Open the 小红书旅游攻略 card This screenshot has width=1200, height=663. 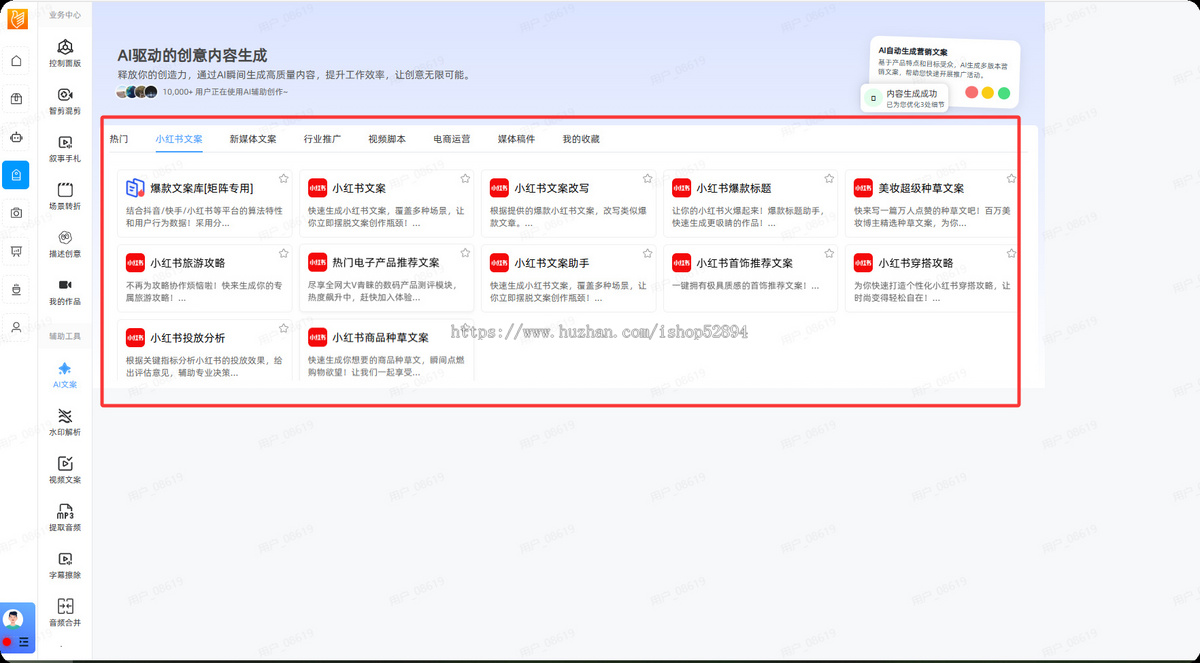coord(204,278)
